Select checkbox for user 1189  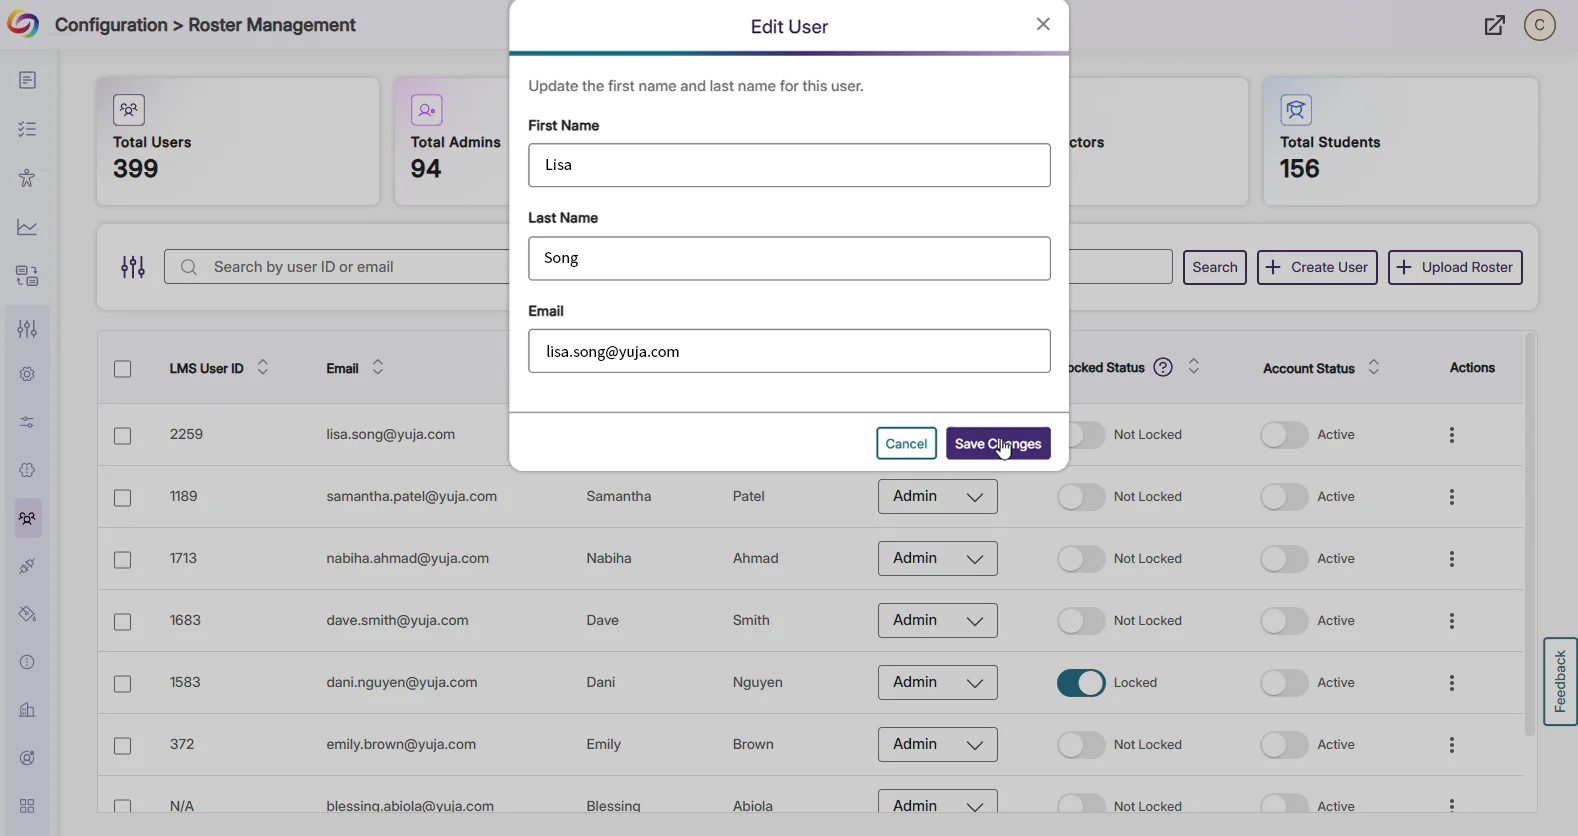pos(122,498)
